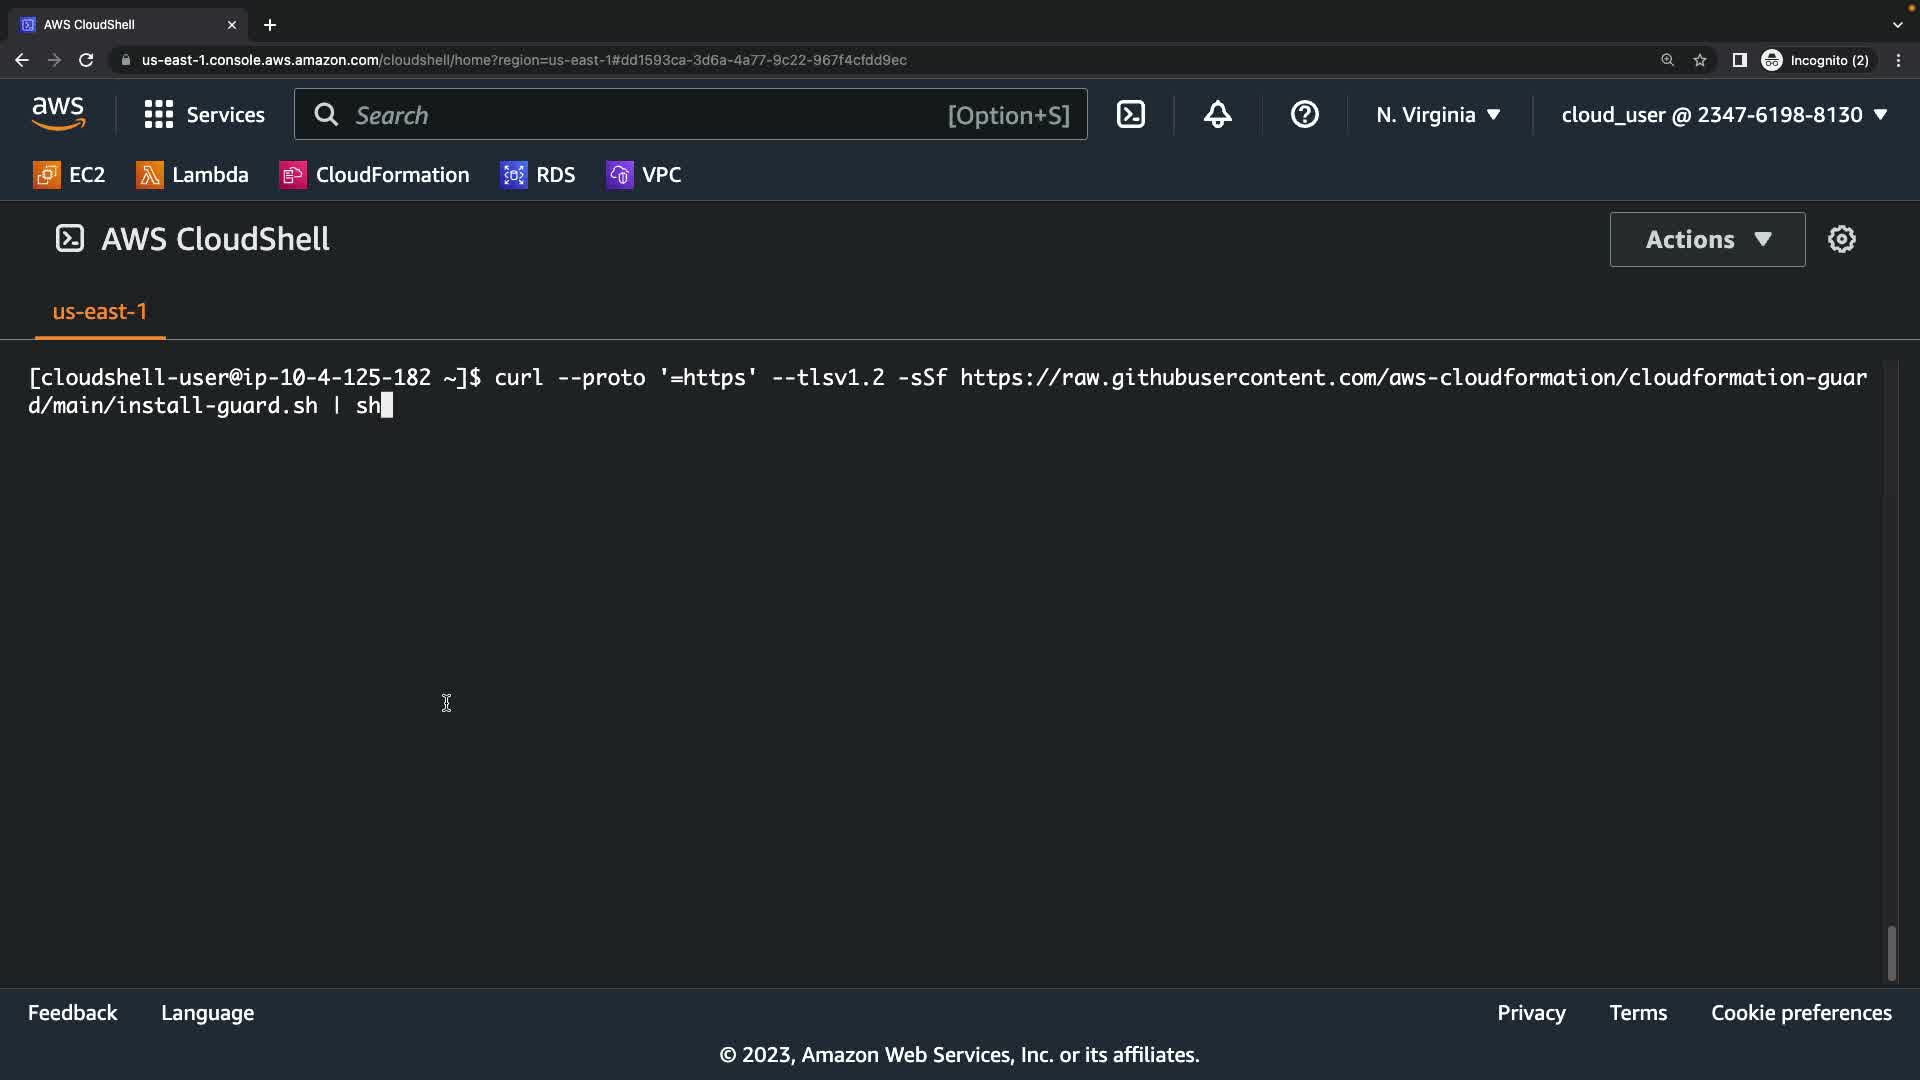Go to AWS home logo
The image size is (1920, 1080).
coord(58,115)
